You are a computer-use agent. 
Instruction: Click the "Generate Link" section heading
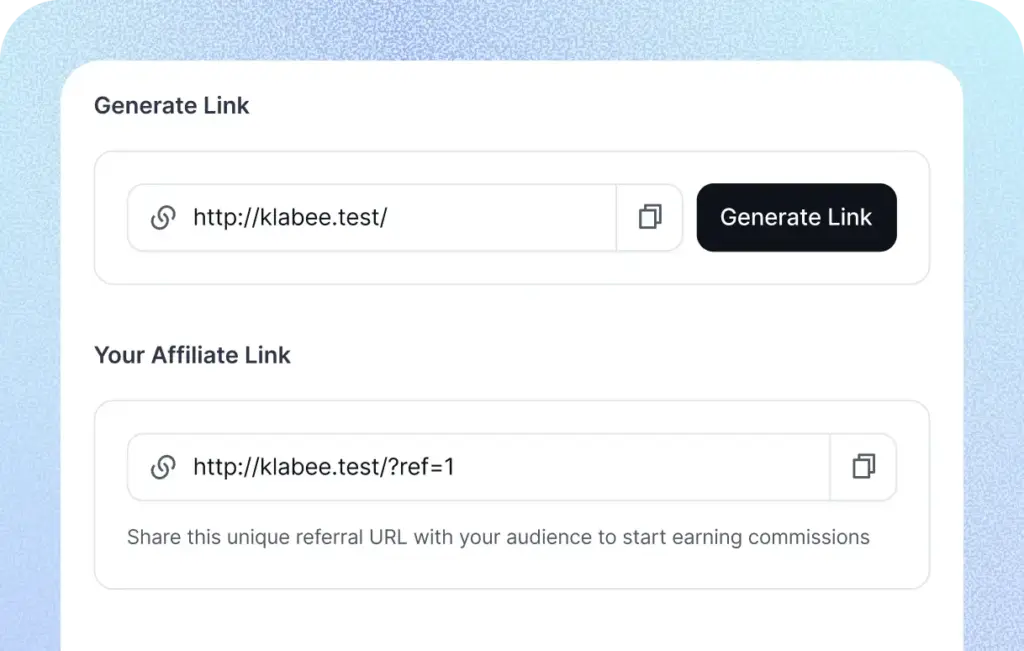[172, 106]
